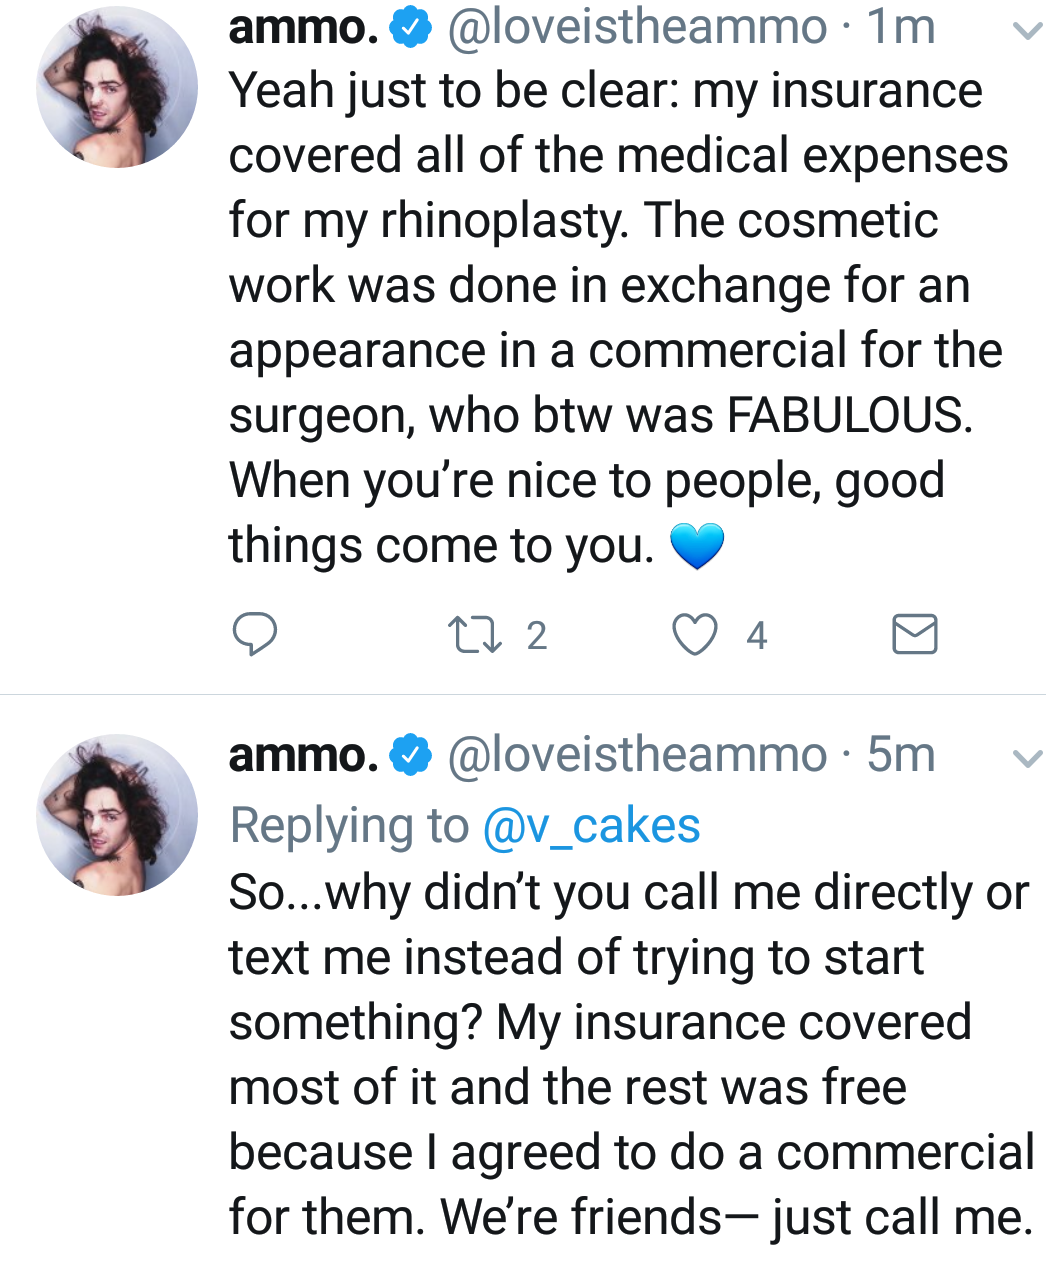
Task: Open the 5m timestamp of reply tweet
Action: 901,755
